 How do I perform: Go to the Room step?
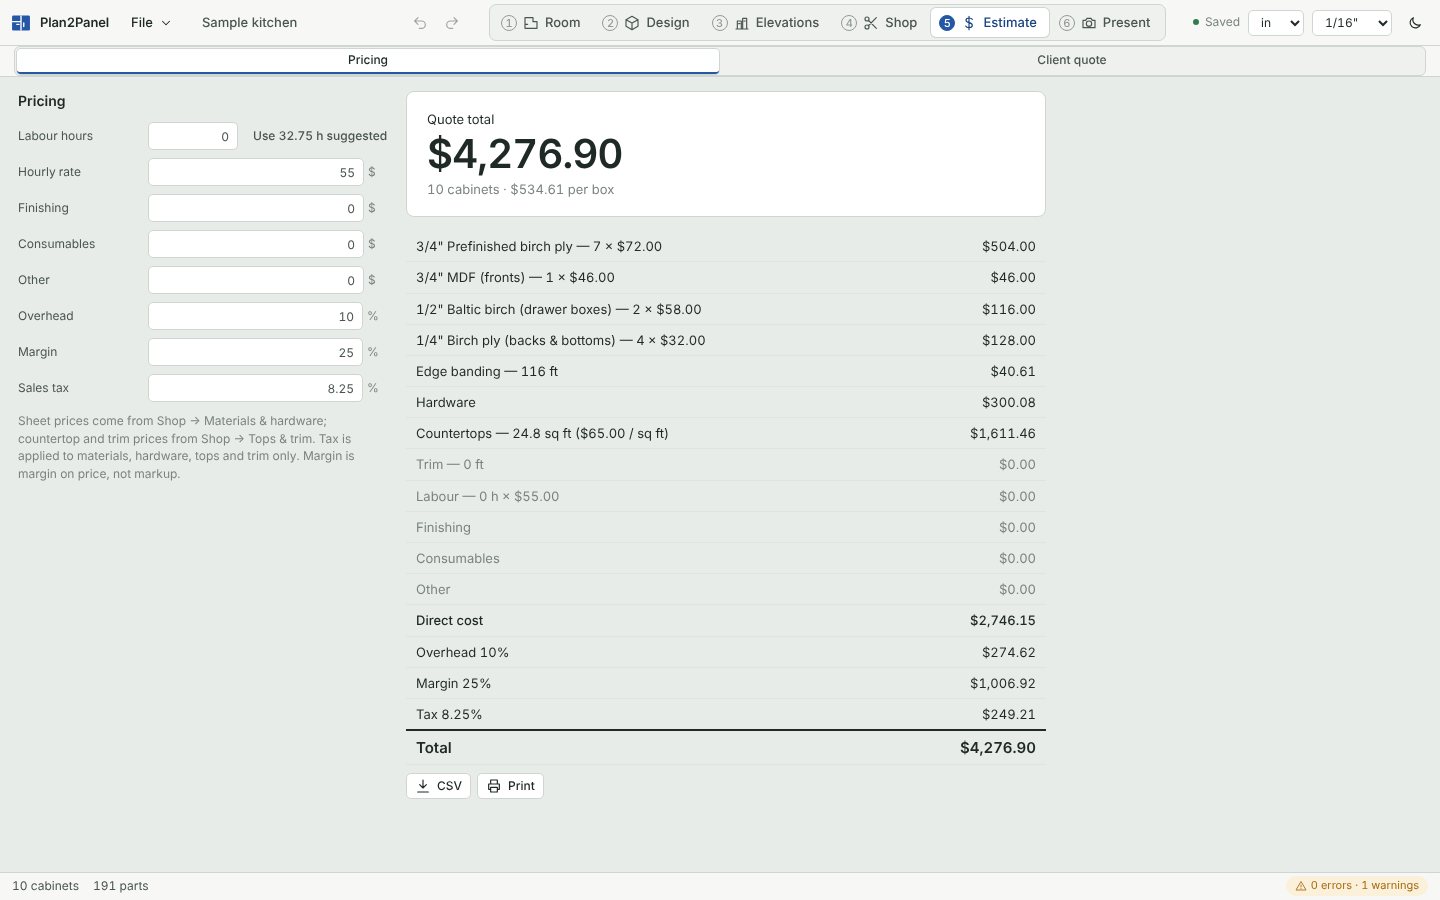(541, 22)
